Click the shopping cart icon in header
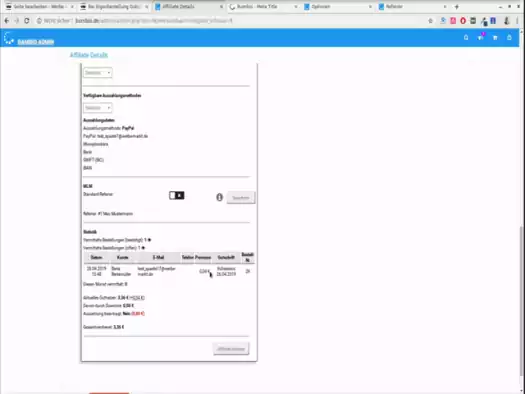 (495, 37)
